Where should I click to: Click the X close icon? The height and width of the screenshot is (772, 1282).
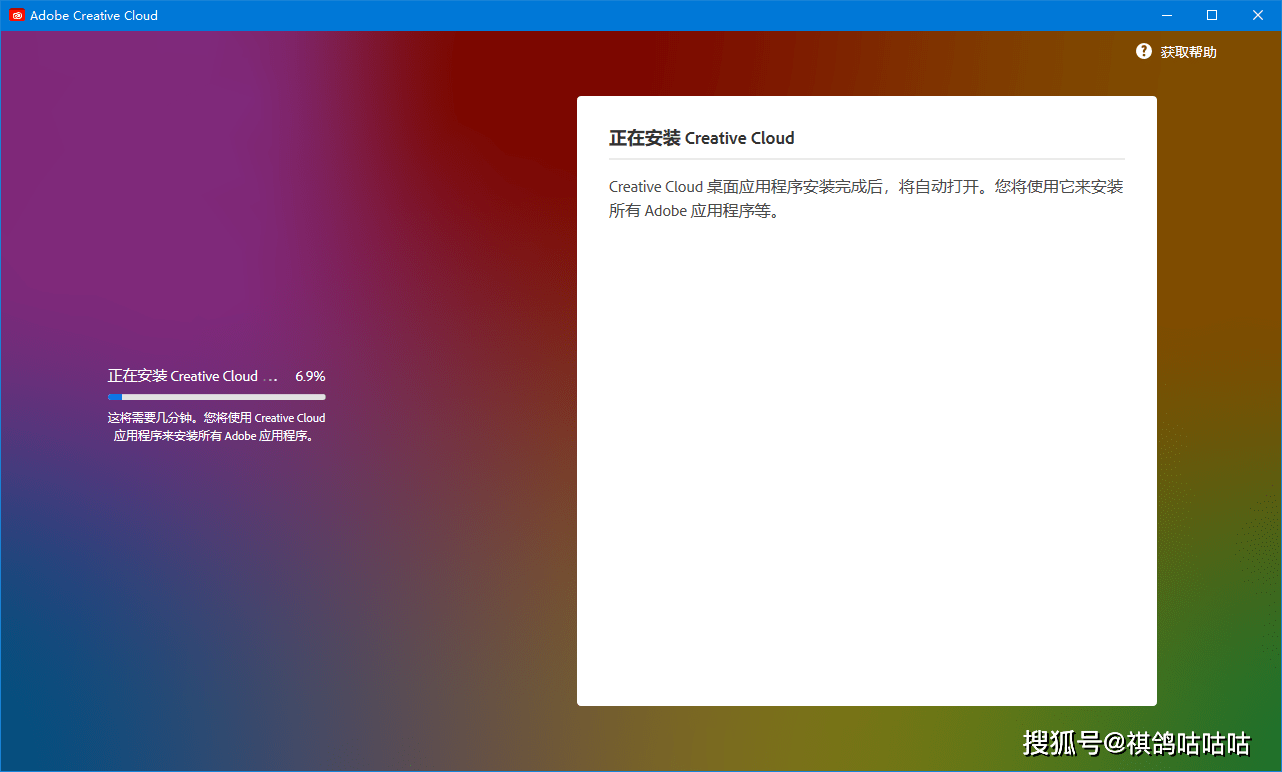1257,15
